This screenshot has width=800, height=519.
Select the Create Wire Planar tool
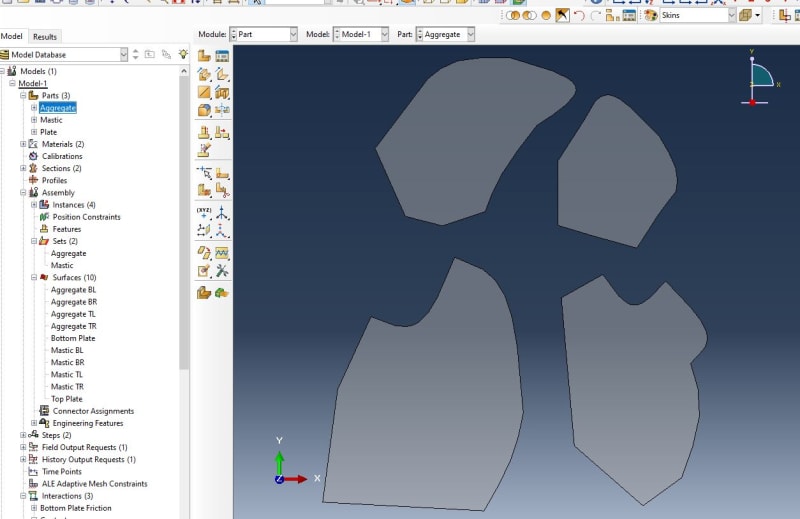click(204, 92)
